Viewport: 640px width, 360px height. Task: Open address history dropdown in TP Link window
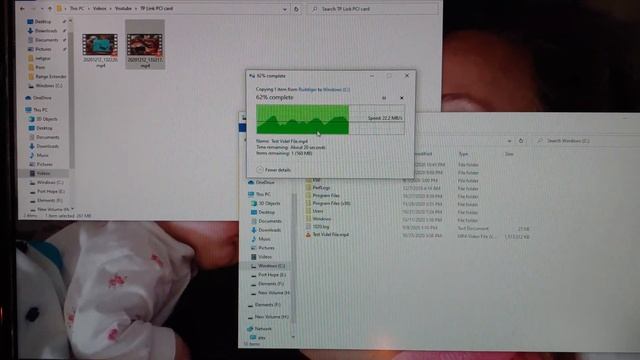coord(284,9)
